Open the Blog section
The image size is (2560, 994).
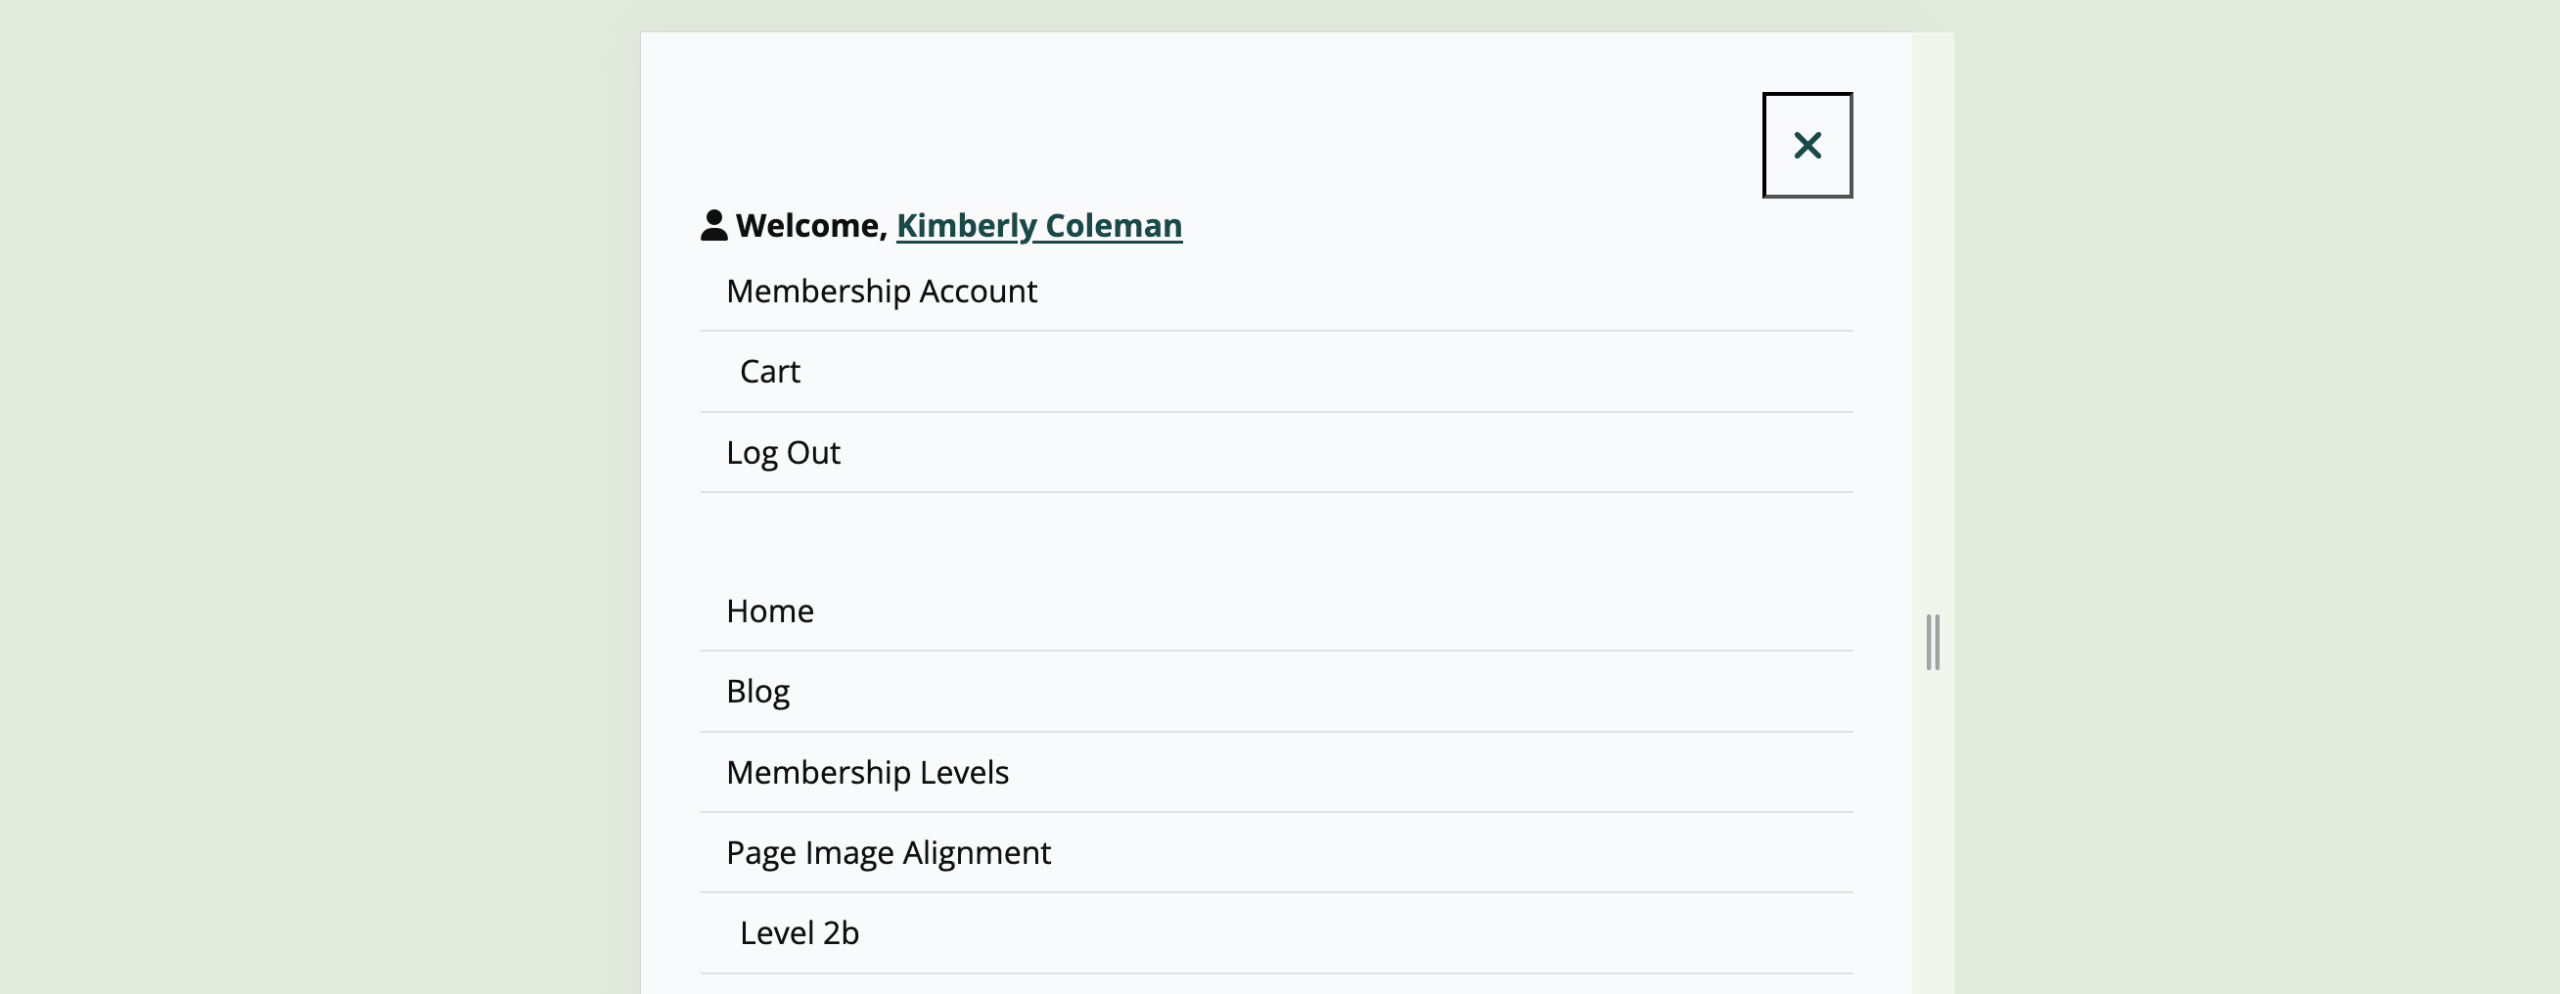point(757,690)
